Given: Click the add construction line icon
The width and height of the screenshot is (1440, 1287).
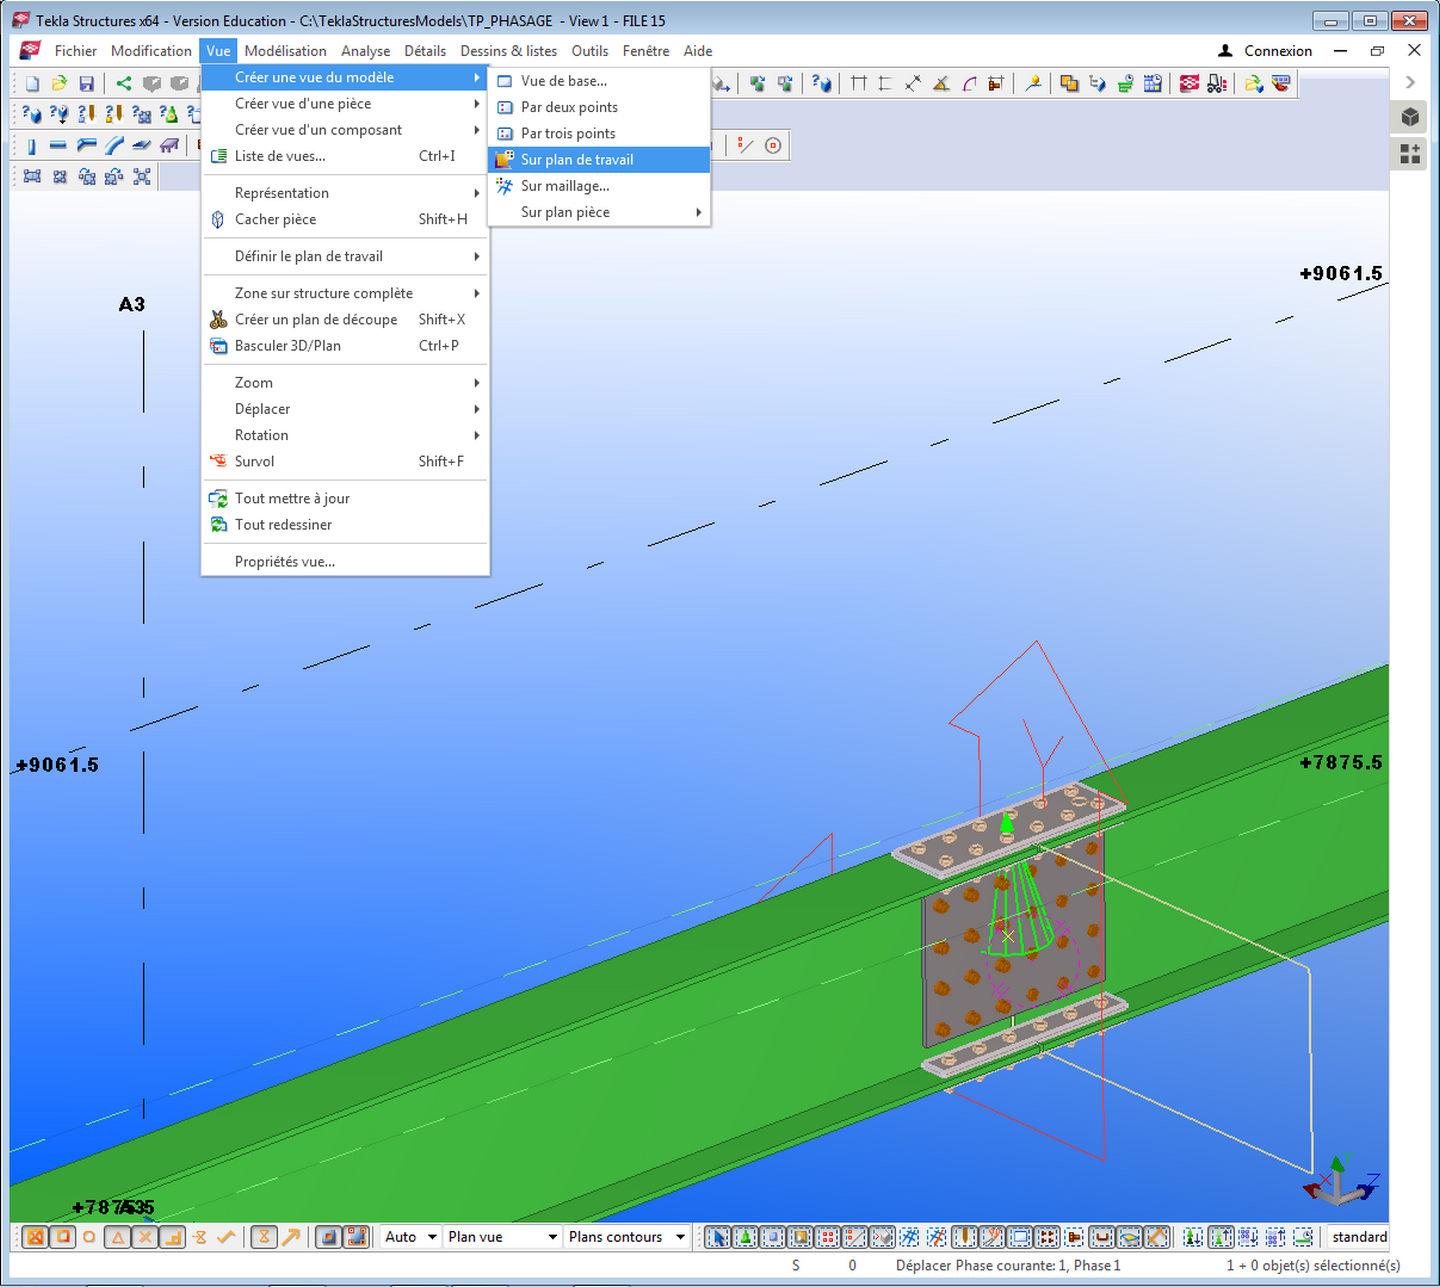Looking at the screenshot, I should (x=745, y=145).
